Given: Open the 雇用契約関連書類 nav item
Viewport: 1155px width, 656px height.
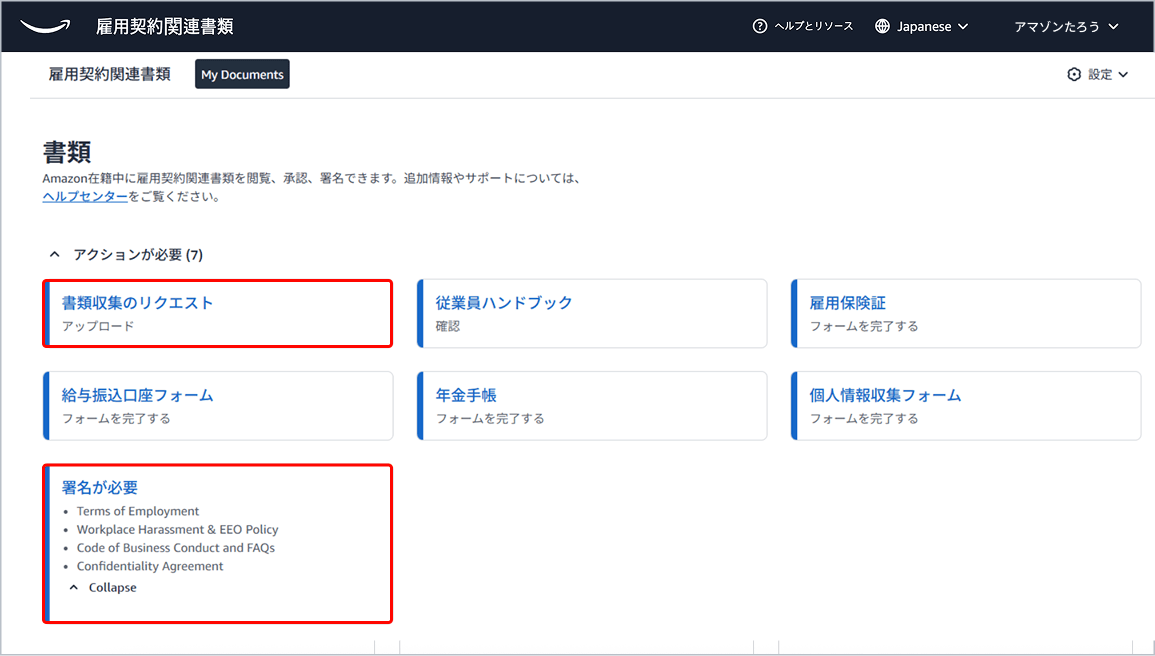Looking at the screenshot, I should coord(109,74).
